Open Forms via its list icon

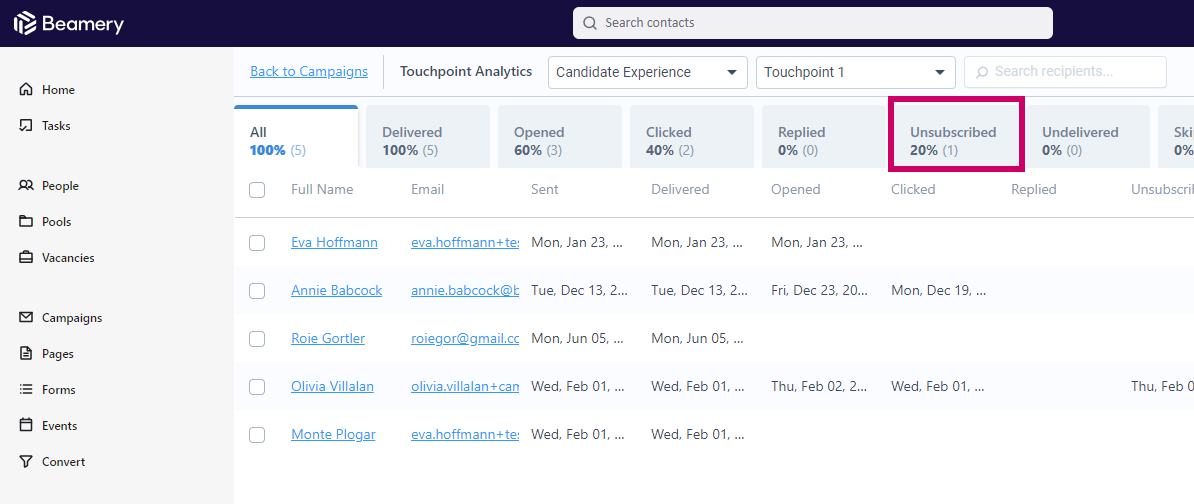point(27,389)
